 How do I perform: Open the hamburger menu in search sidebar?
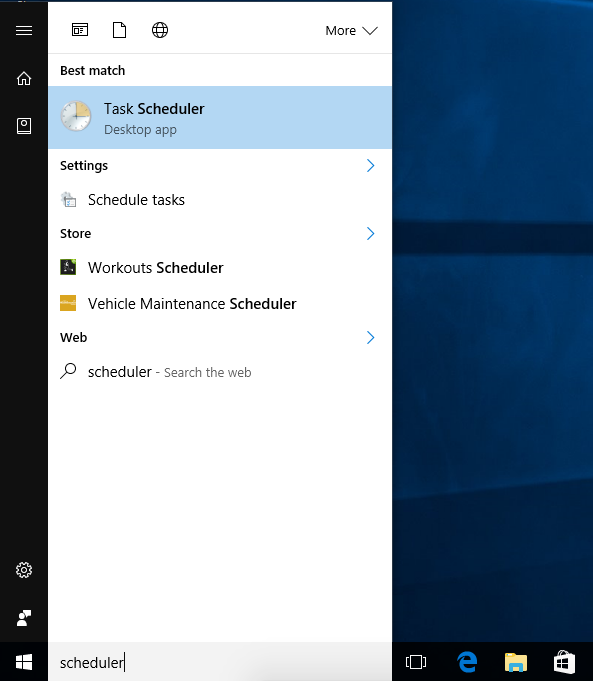[x=24, y=30]
